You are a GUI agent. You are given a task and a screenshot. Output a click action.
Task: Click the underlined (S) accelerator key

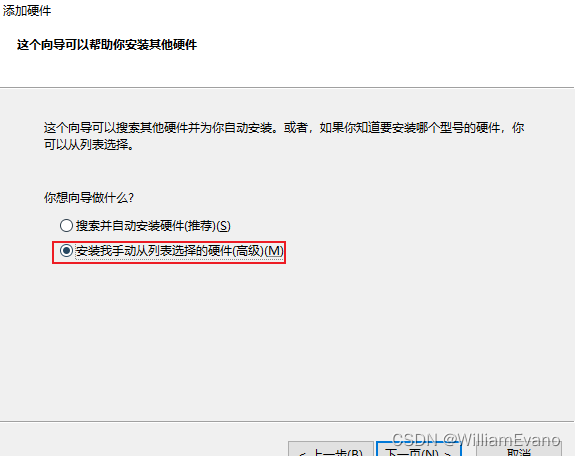[223, 226]
